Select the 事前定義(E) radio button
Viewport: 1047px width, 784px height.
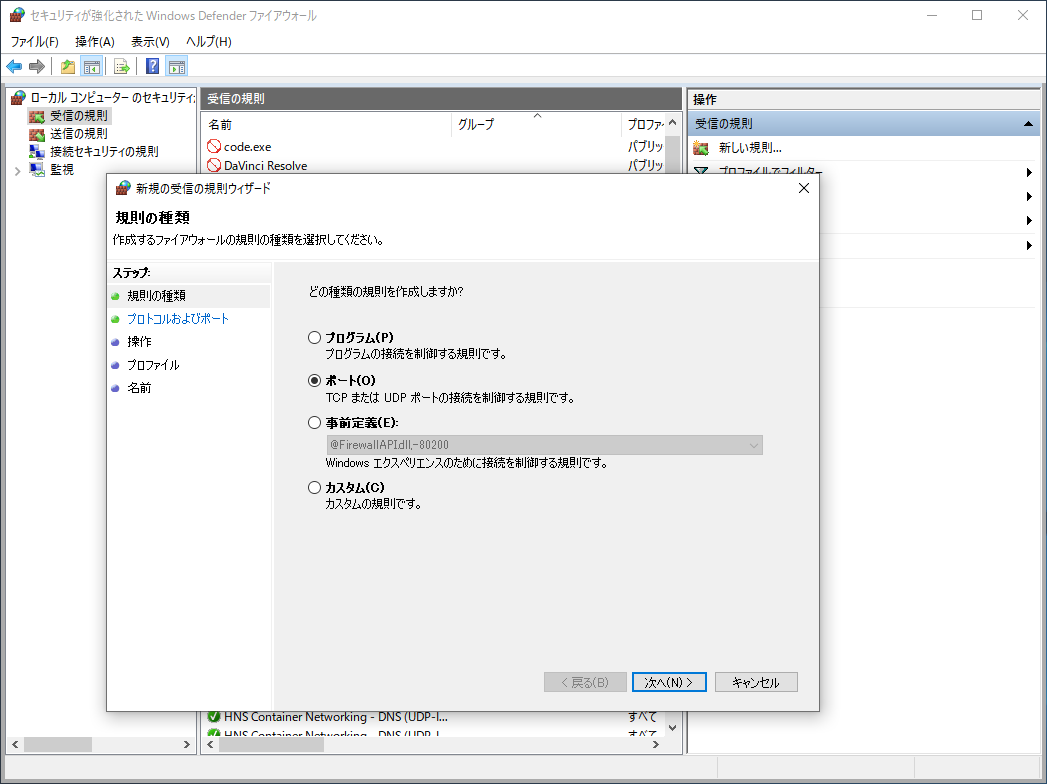tap(315, 423)
